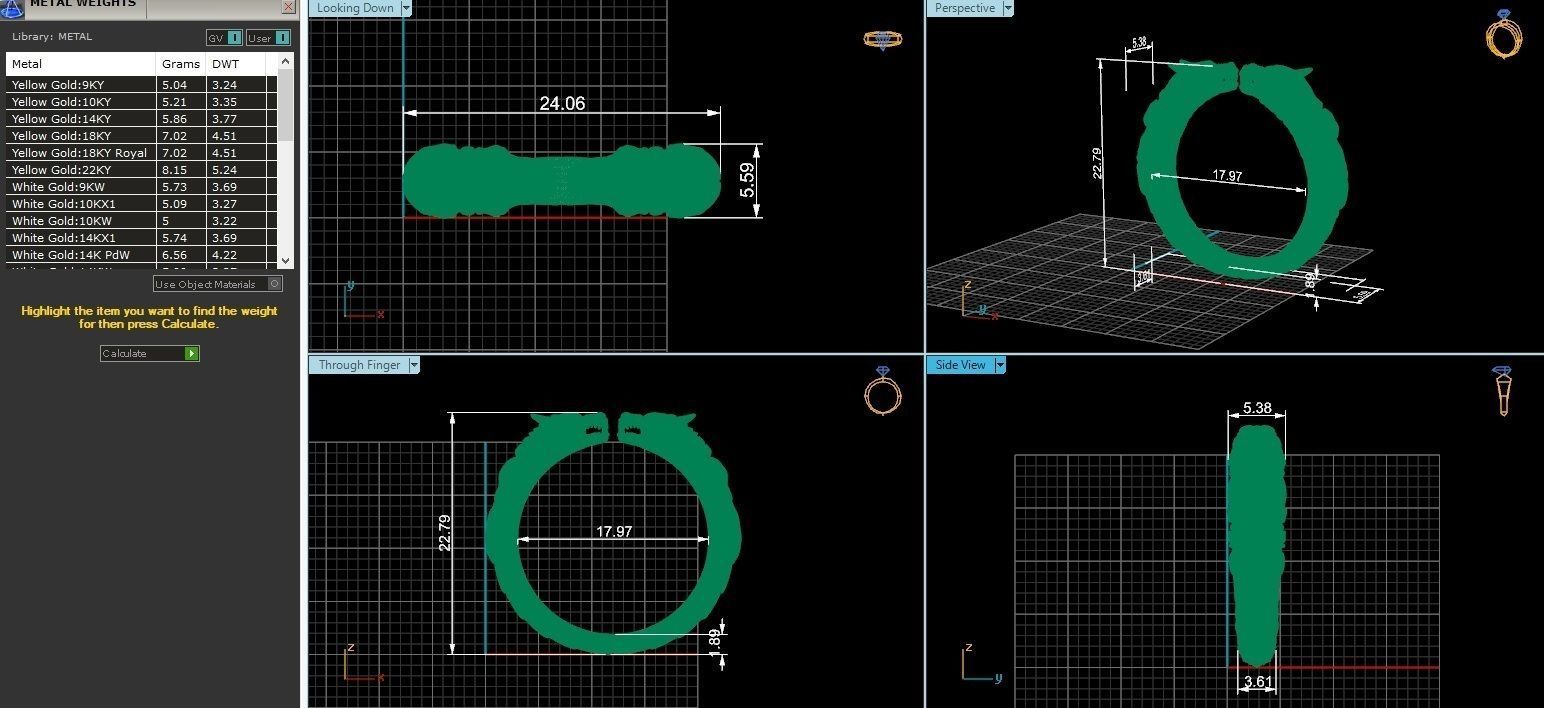Image resolution: width=1544 pixels, height=708 pixels.
Task: Click the Library: METAL label
Action: [x=52, y=37]
